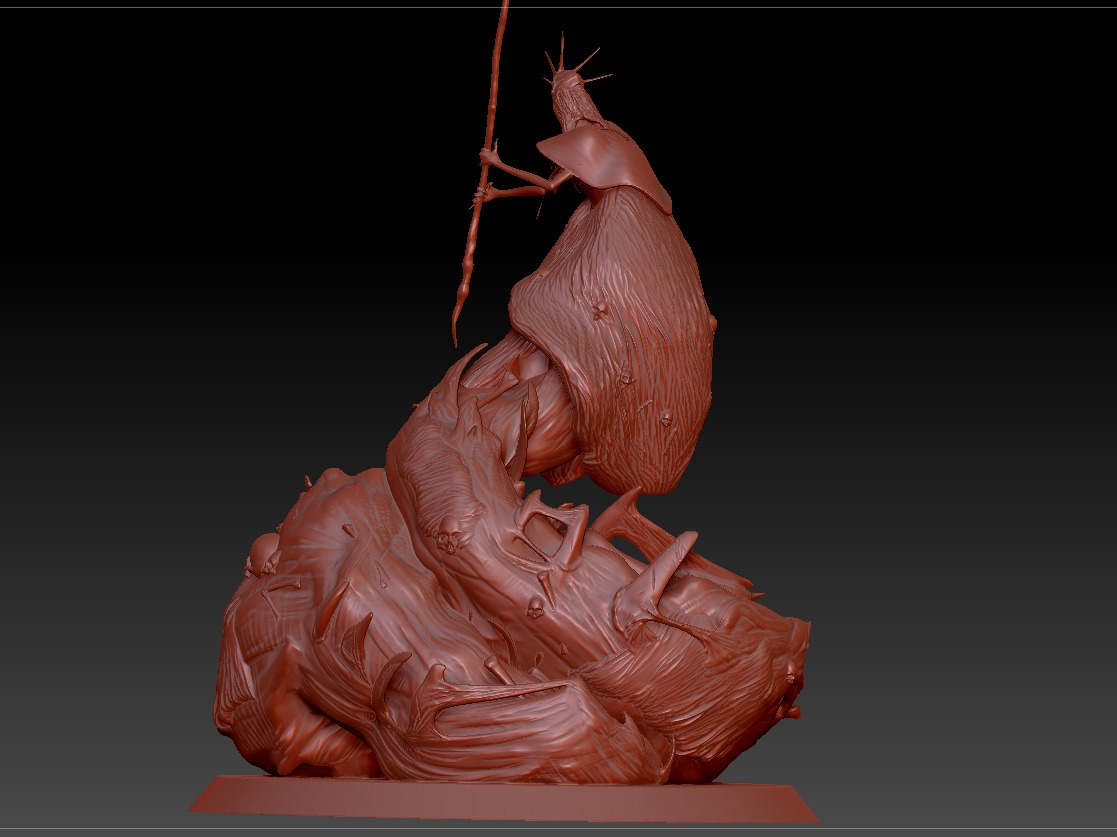Click the draped cloak on the figure's back
Viewport: 1117px width, 837px height.
630,300
